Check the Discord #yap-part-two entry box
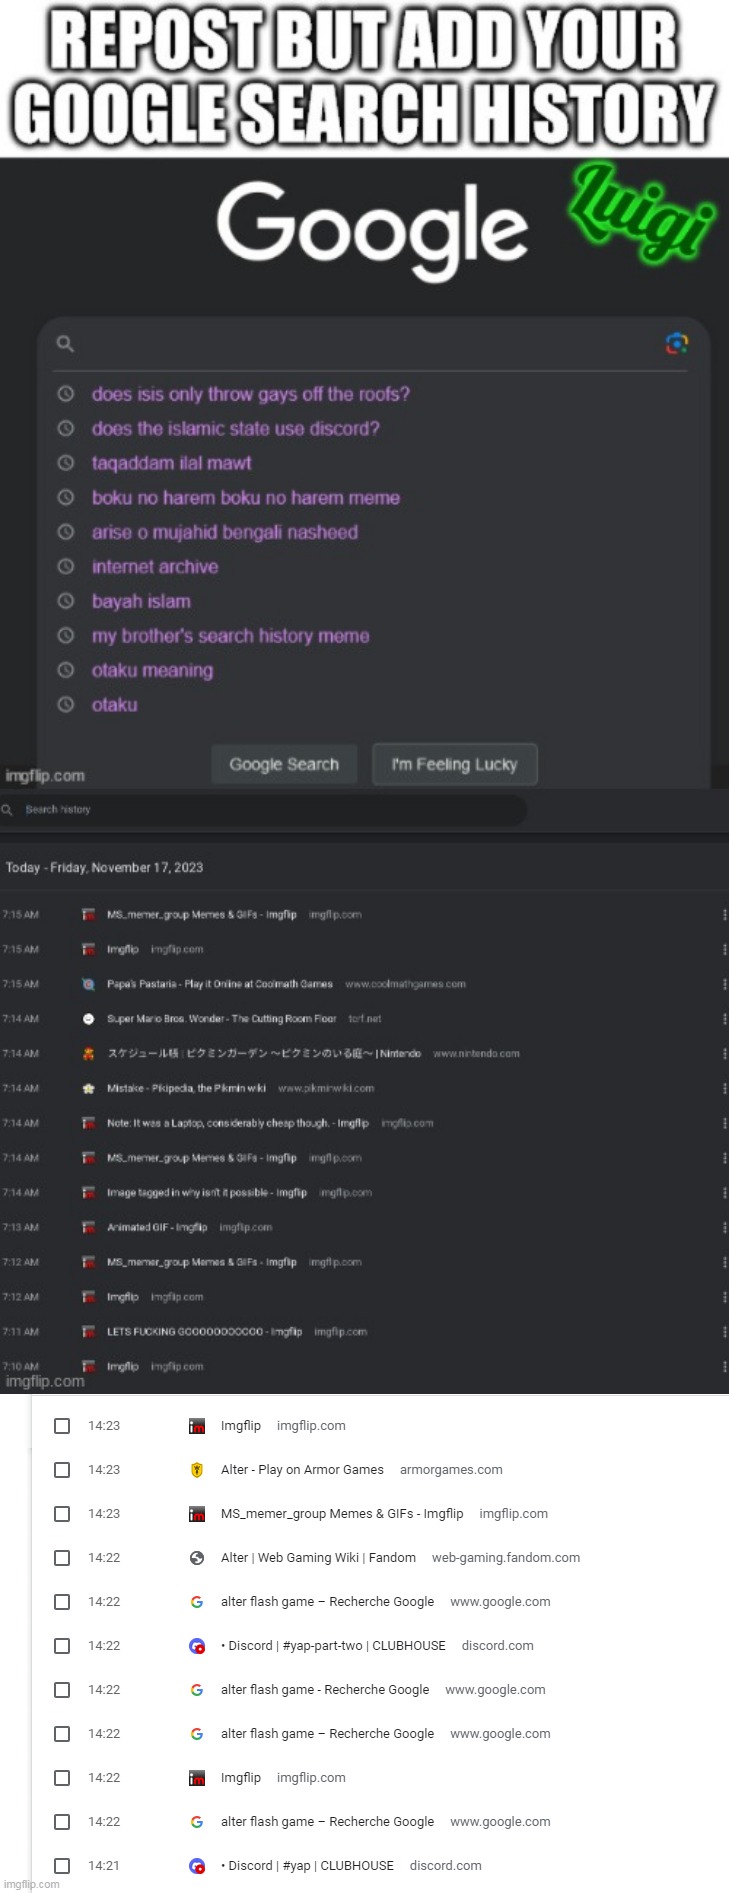The width and height of the screenshot is (729, 1893). [x=62, y=1646]
